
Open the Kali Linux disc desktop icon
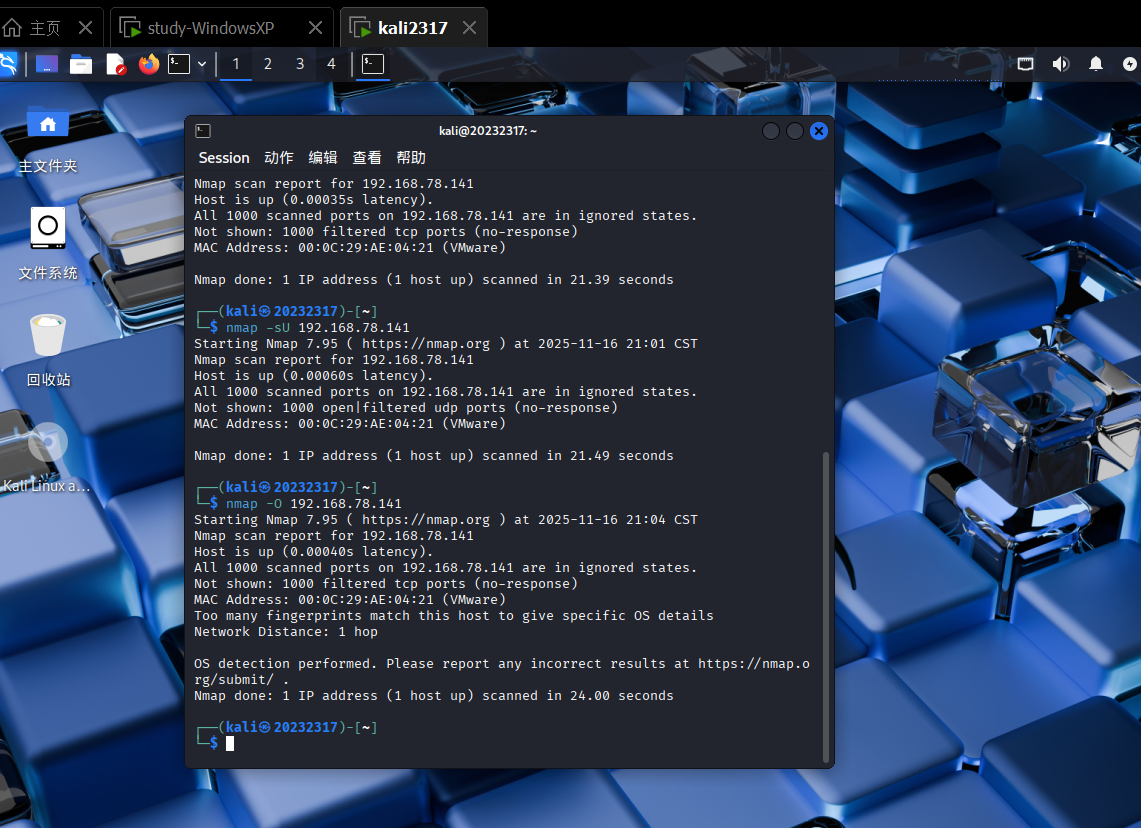coord(47,458)
